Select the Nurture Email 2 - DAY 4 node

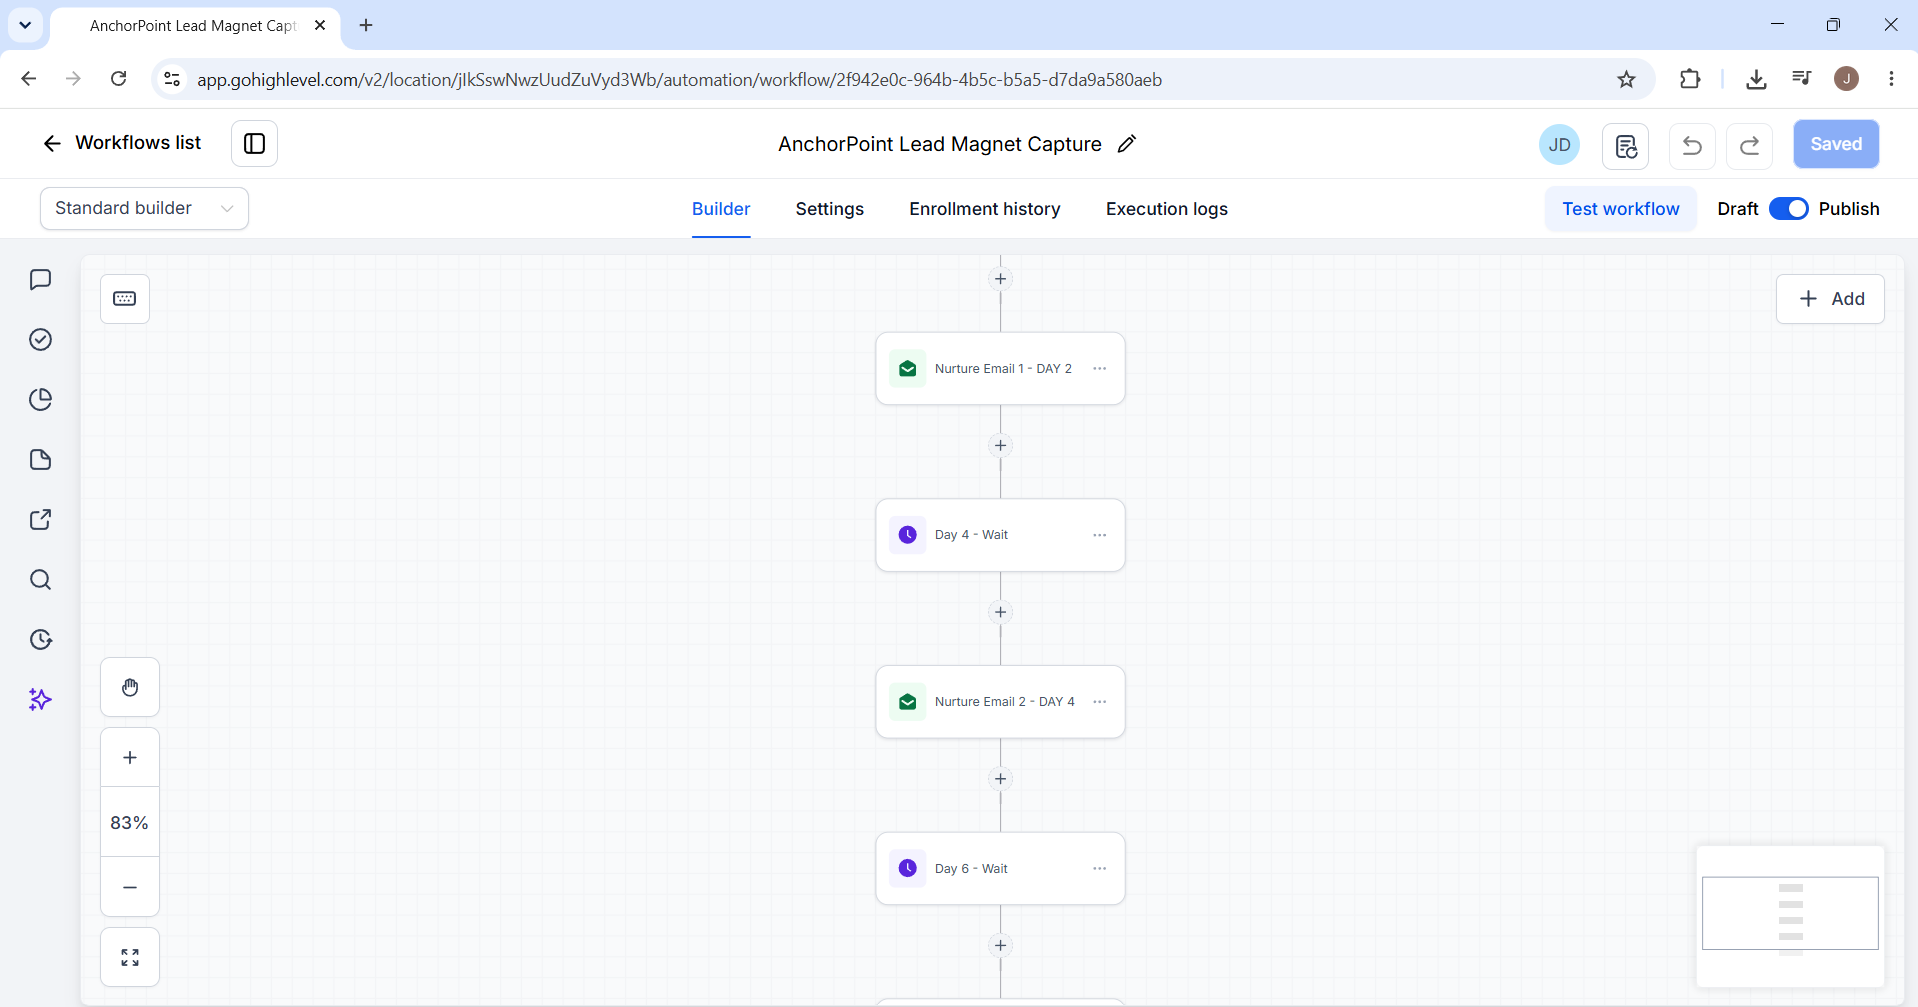pyautogui.click(x=1000, y=702)
